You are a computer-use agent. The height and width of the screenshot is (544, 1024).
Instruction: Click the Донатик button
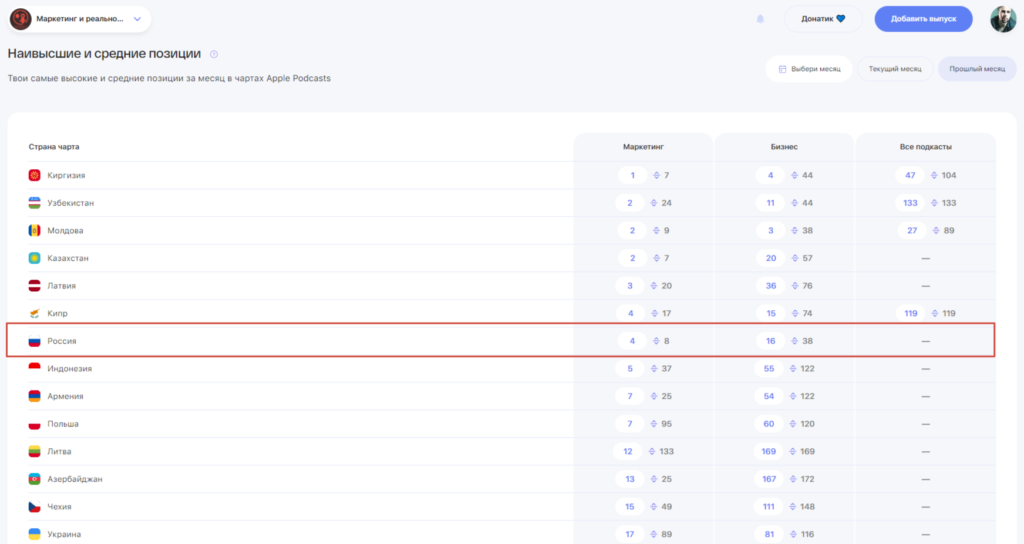pos(823,19)
